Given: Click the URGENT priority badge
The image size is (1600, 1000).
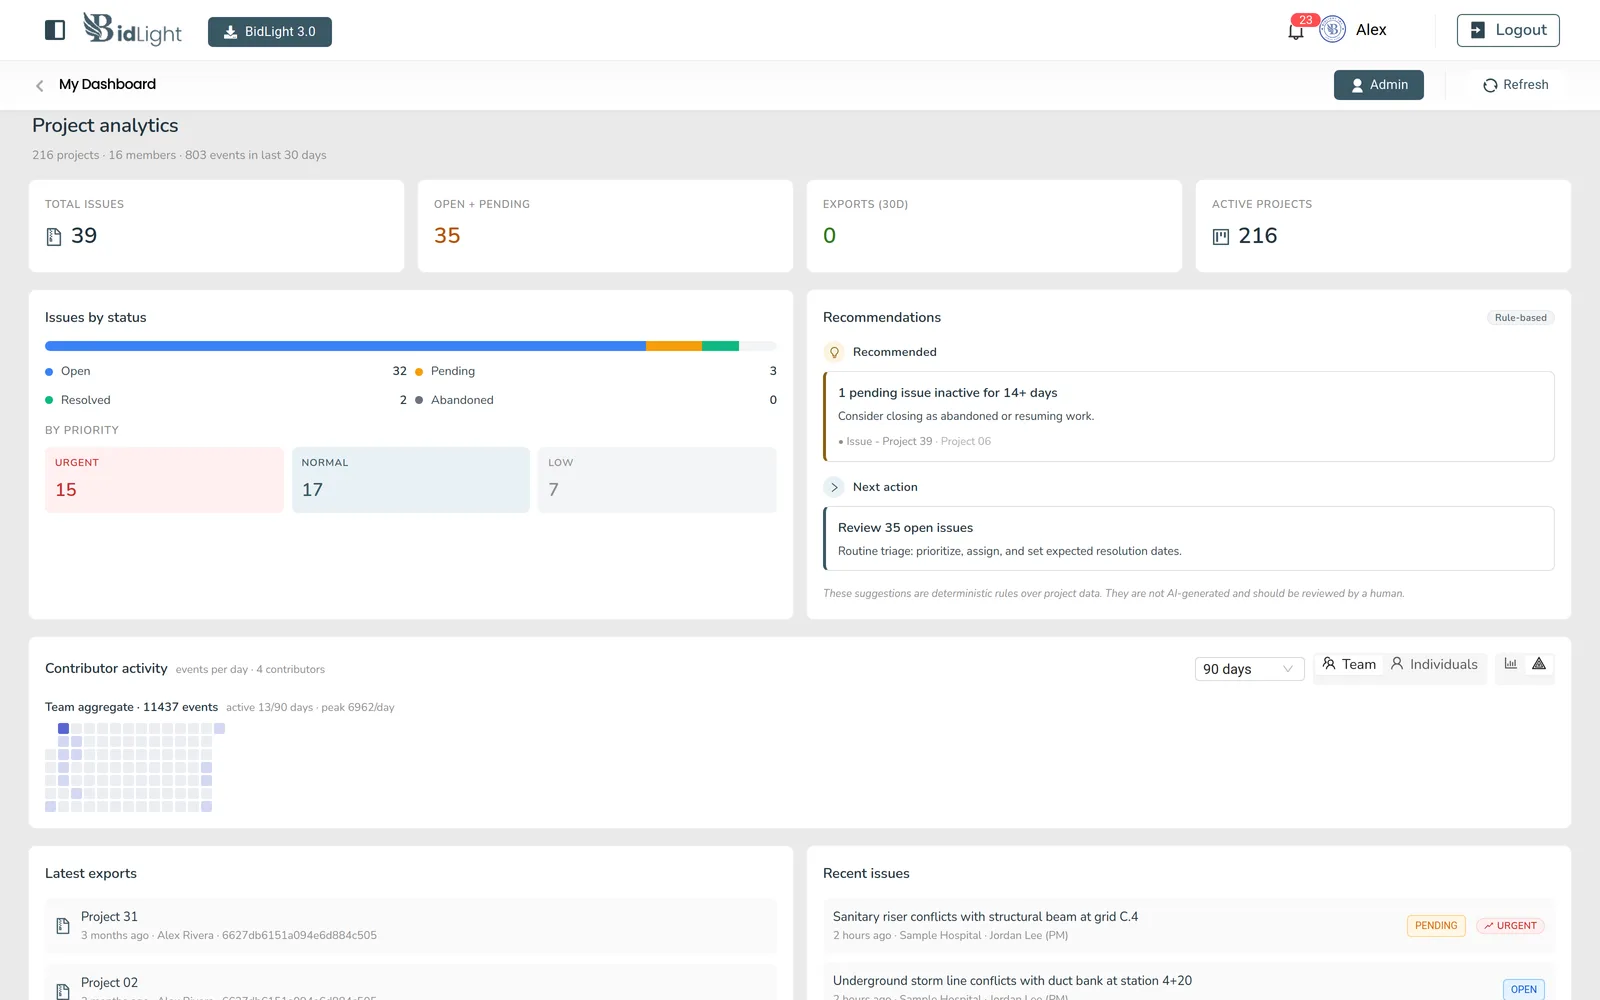Looking at the screenshot, I should click(x=1510, y=926).
